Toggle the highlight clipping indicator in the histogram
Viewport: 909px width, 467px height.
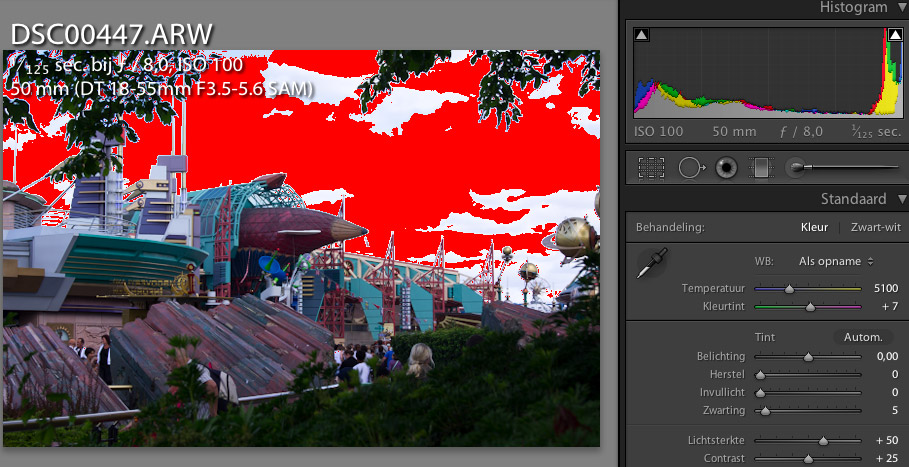(895, 35)
